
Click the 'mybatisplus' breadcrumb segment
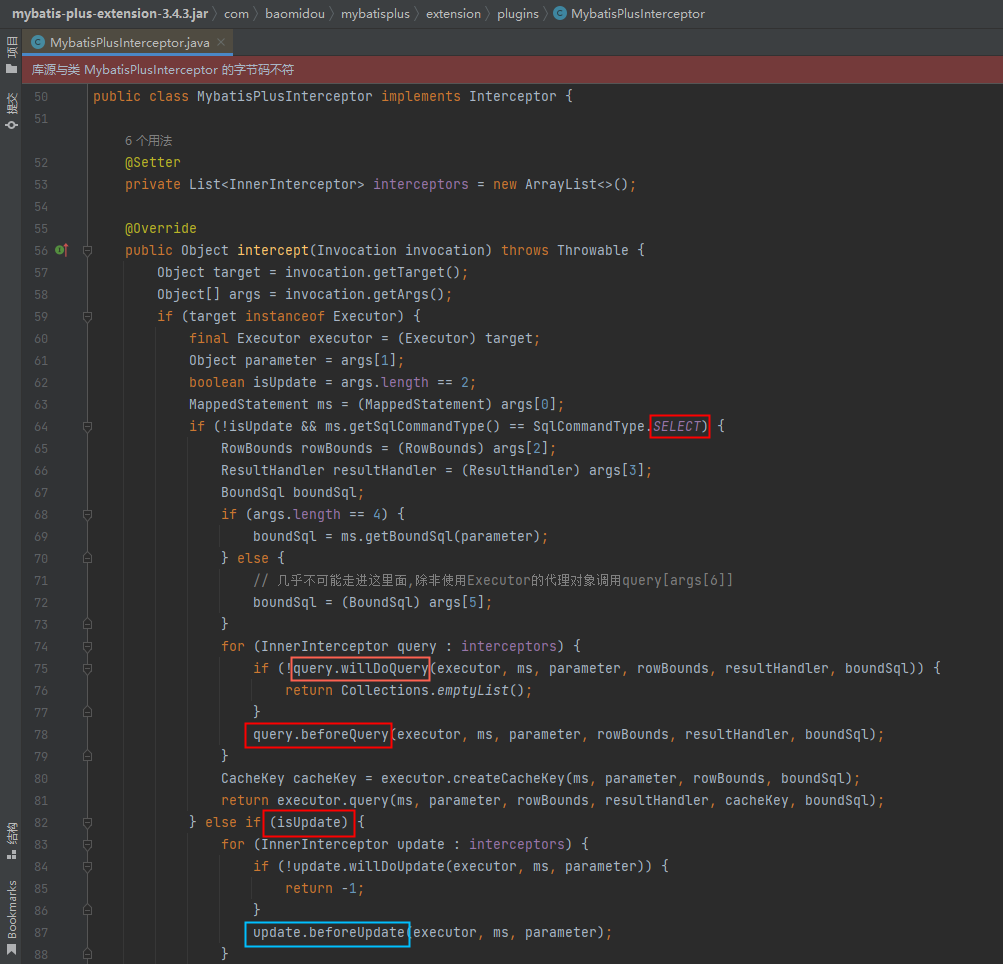pyautogui.click(x=375, y=13)
